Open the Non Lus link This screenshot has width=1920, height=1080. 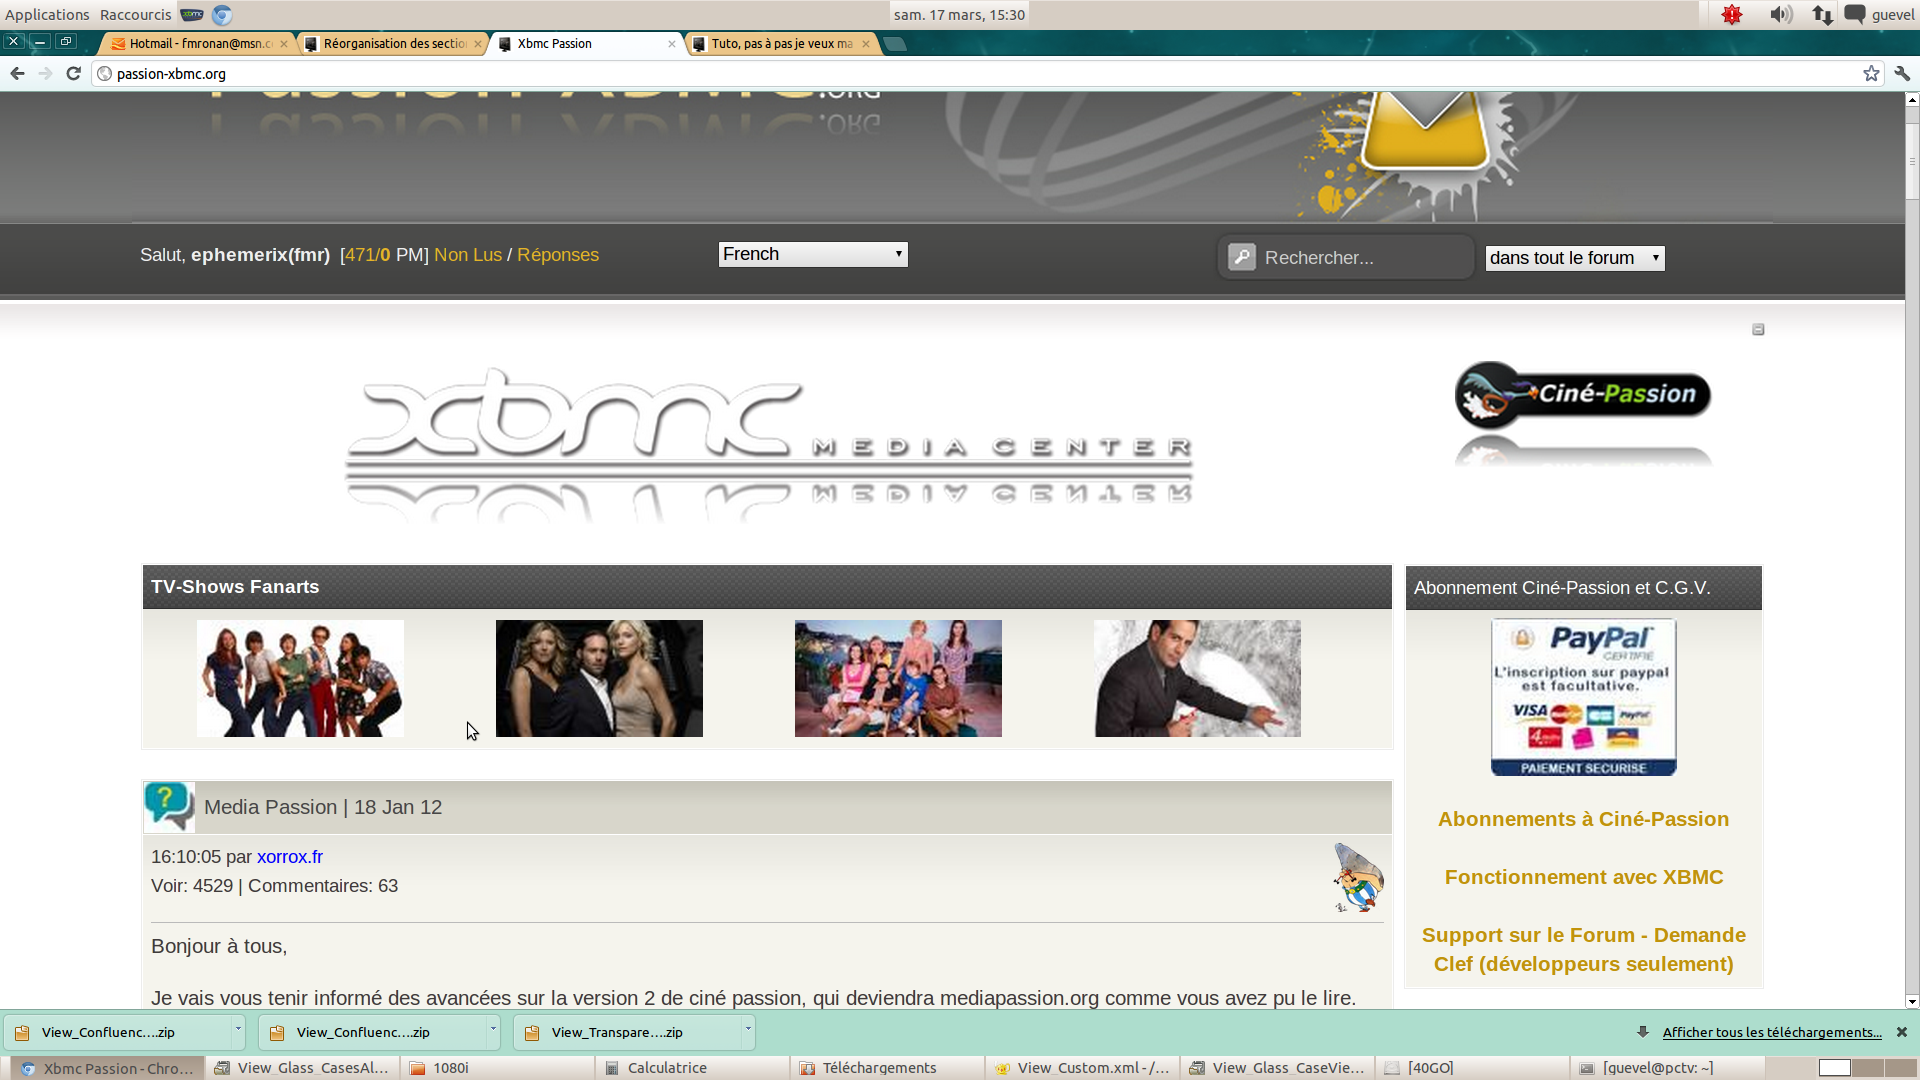[x=468, y=255]
